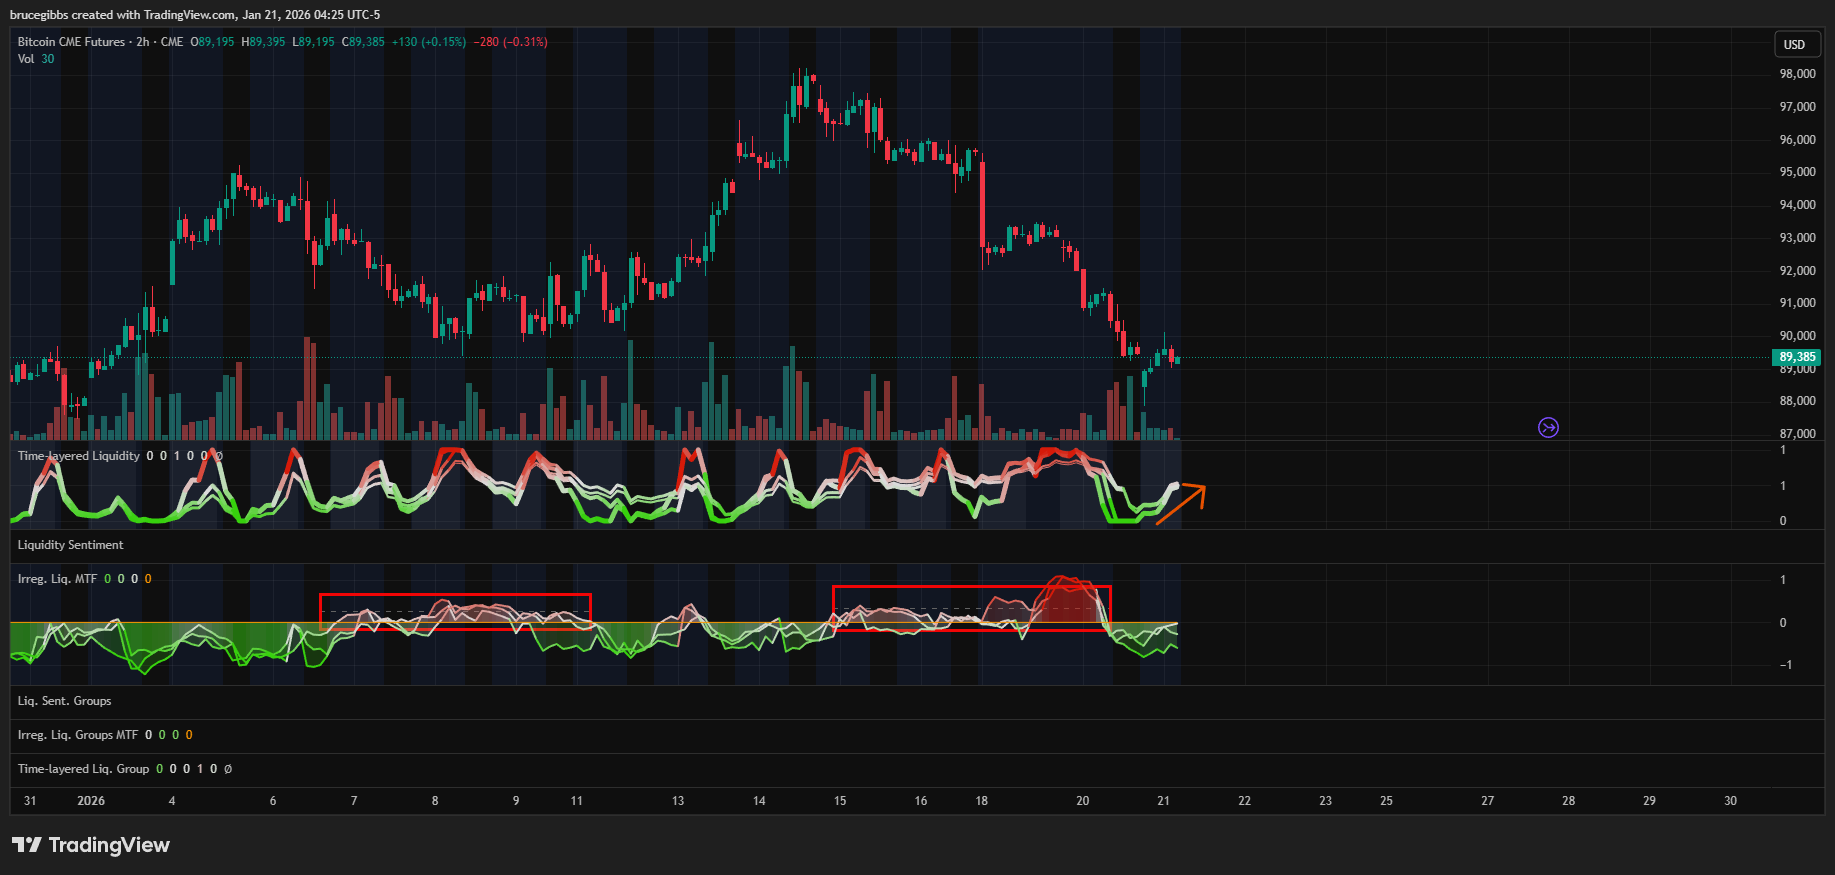Screen dimensions: 1835x875
Task: Open the USD currency selector
Action: (x=1795, y=44)
